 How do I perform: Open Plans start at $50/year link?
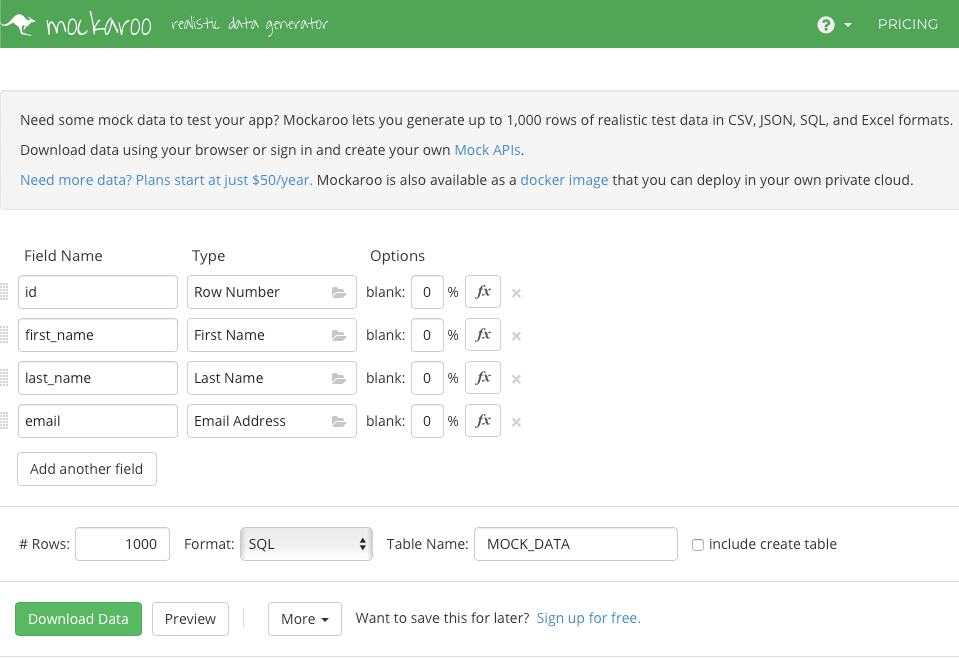coord(166,180)
